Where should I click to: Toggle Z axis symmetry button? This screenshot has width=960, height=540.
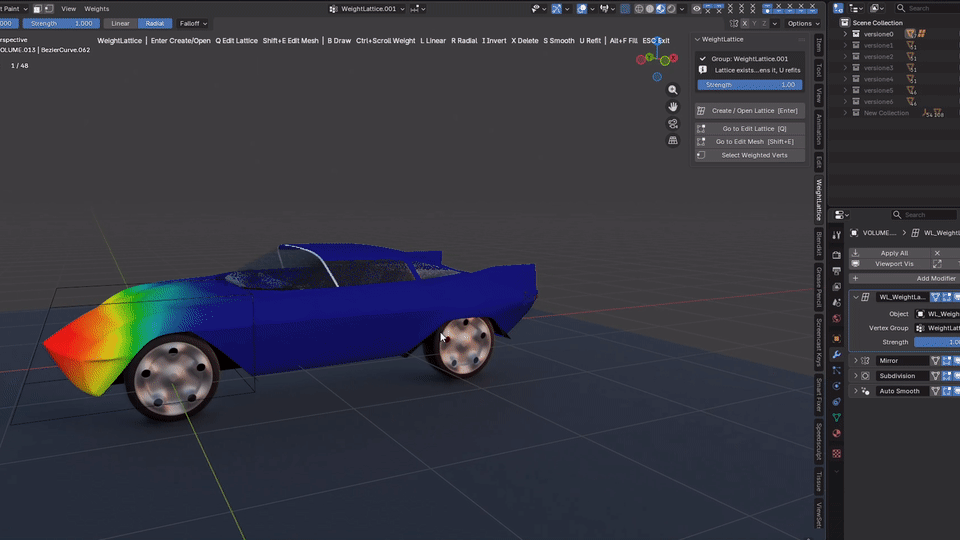pos(764,23)
